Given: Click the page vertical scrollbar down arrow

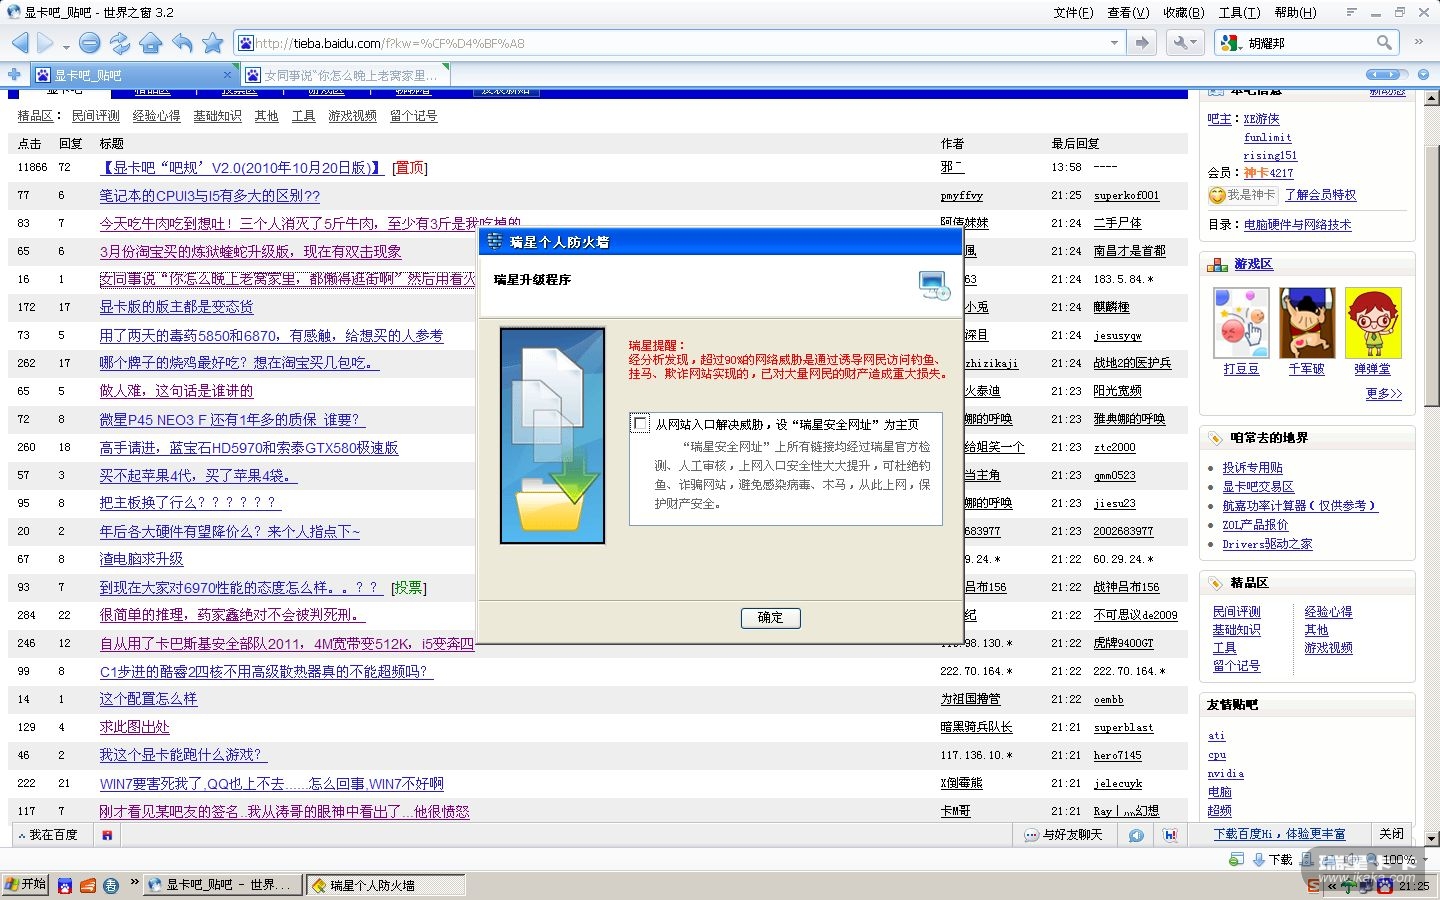Looking at the screenshot, I should (1432, 838).
